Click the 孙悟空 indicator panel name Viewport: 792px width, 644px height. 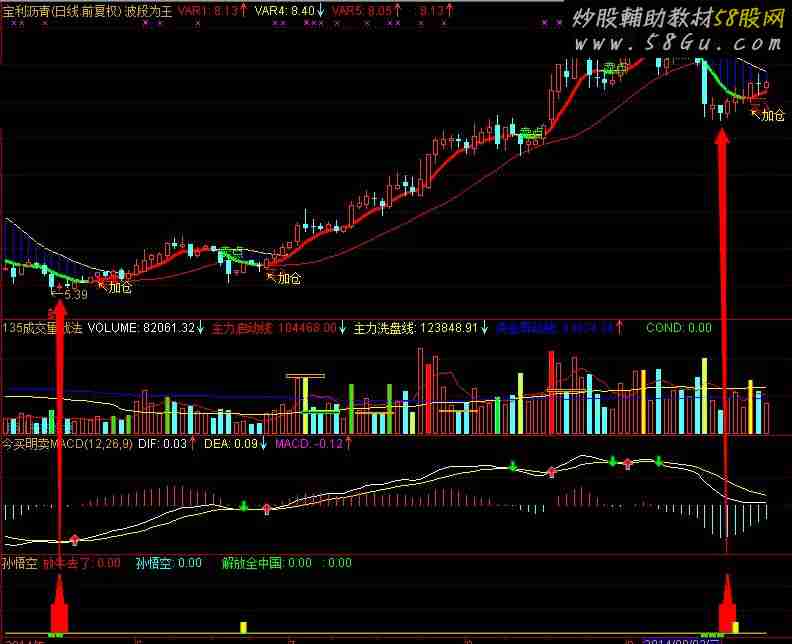pyautogui.click(x=20, y=563)
